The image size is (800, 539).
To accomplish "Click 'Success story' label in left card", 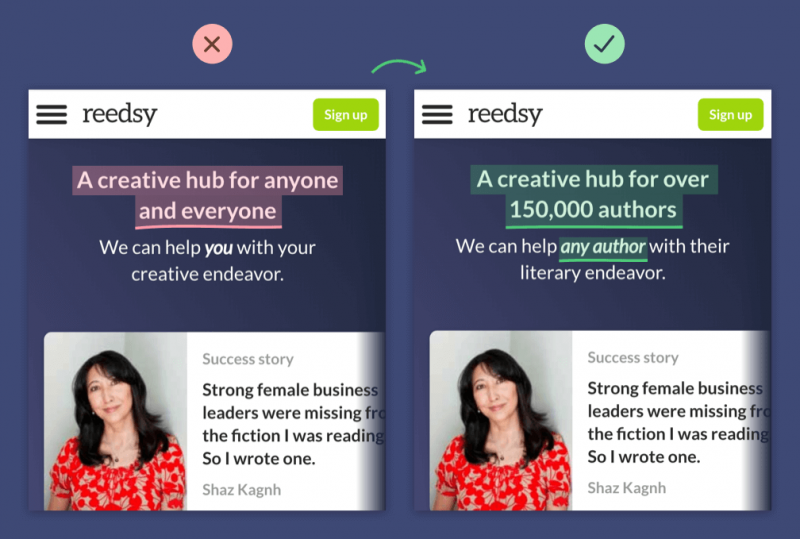I will click(248, 359).
